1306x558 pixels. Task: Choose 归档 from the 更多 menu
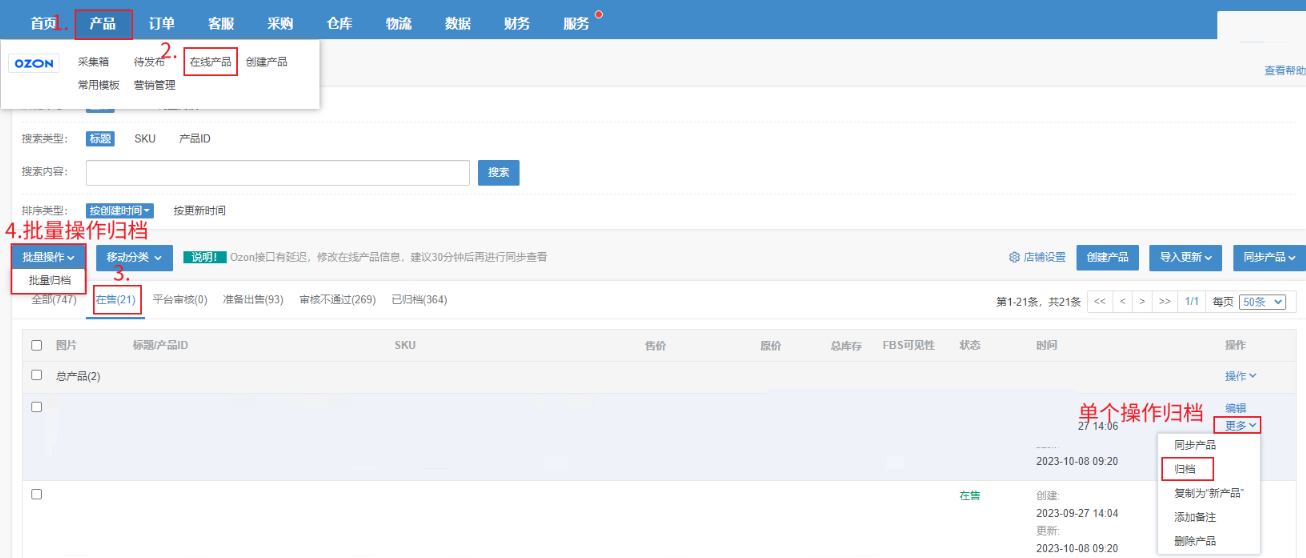tap(1186, 469)
